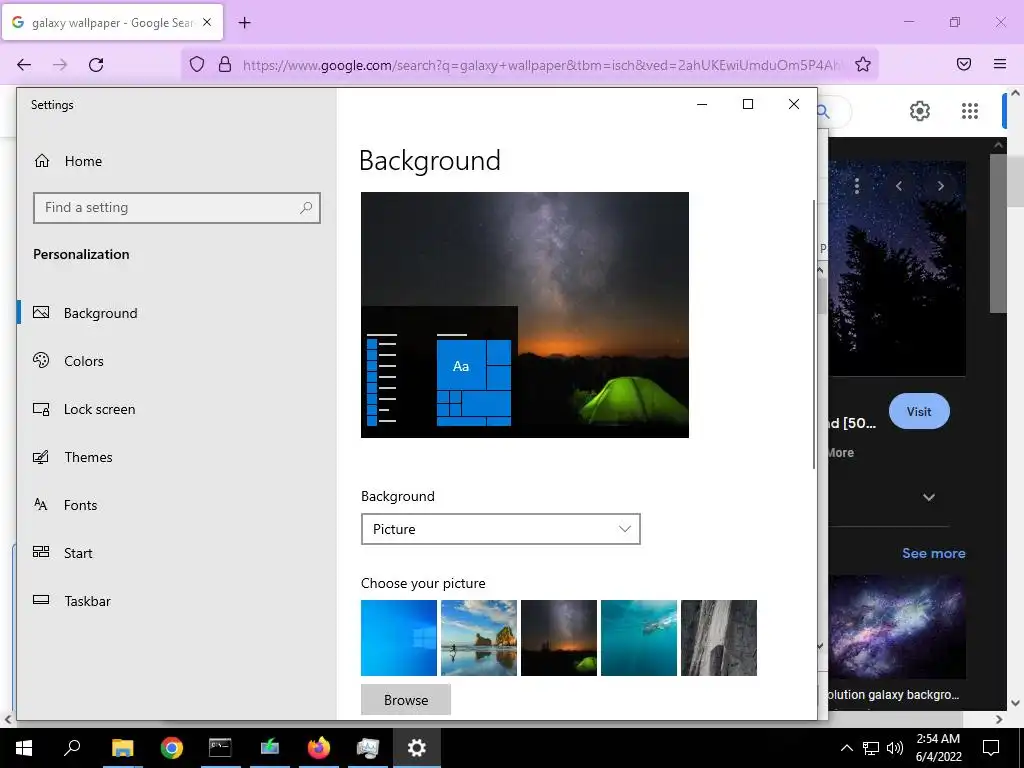Open the taskbar search icon
The width and height of the screenshot is (1024, 768).
(72, 748)
